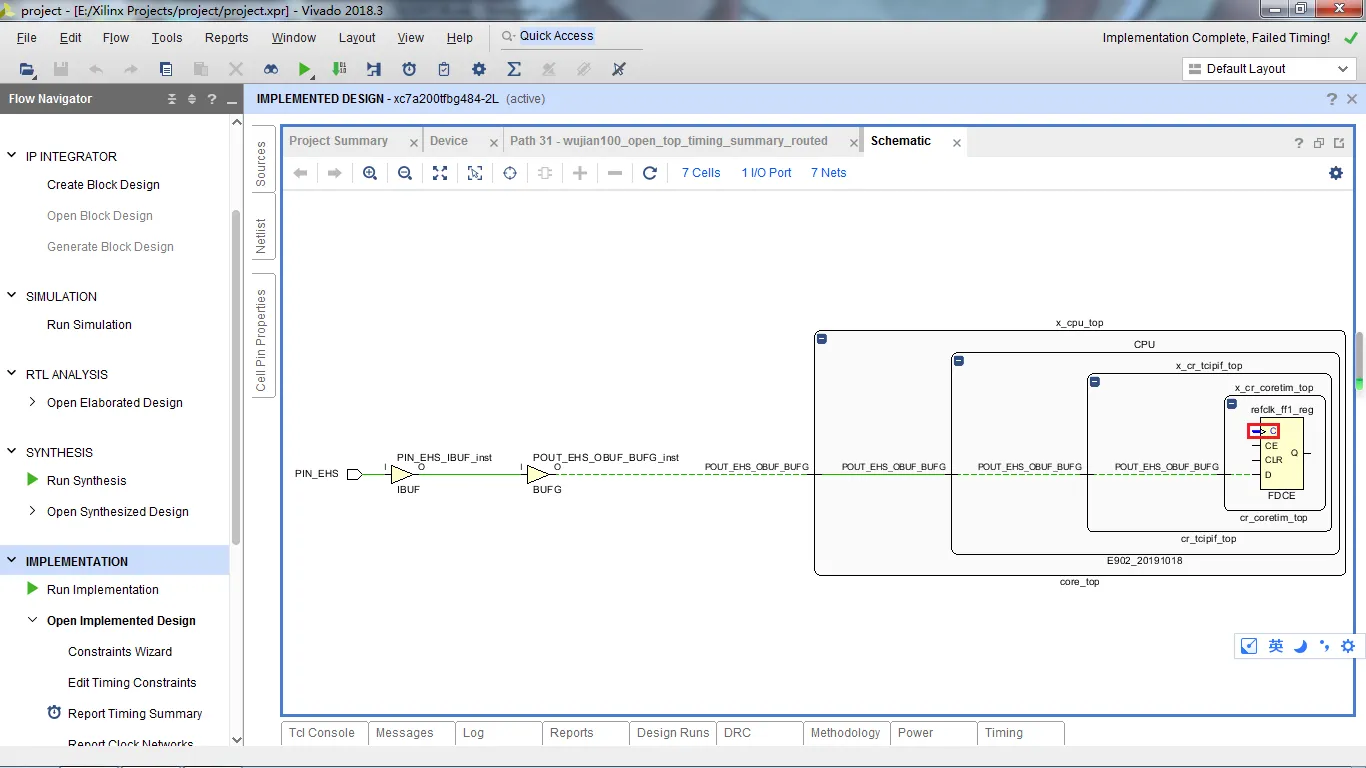Click the Auto-fit selection target icon

510,173
